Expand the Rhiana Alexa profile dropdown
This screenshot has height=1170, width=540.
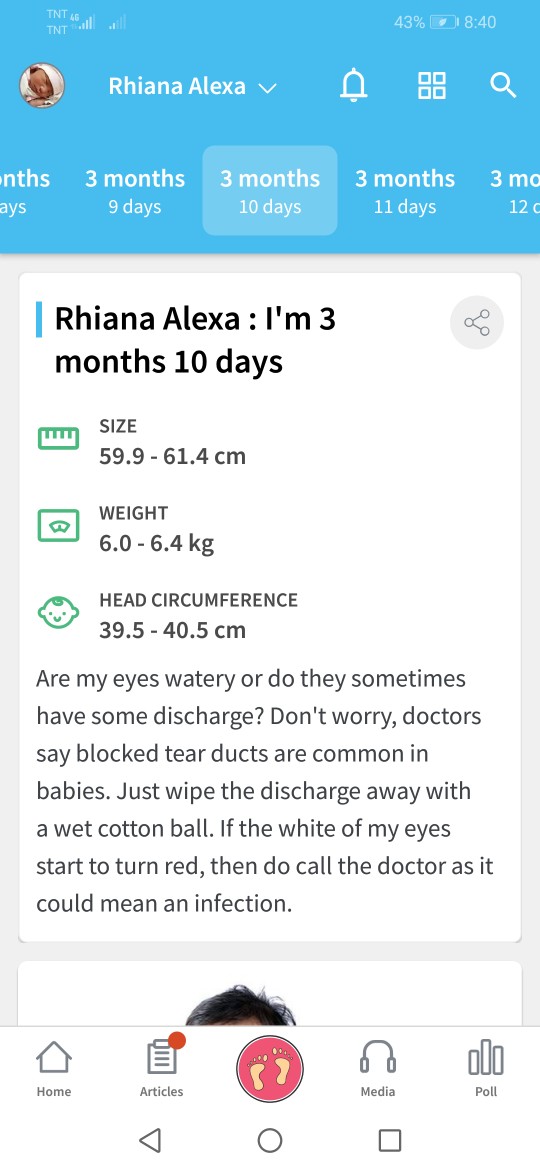click(x=192, y=87)
